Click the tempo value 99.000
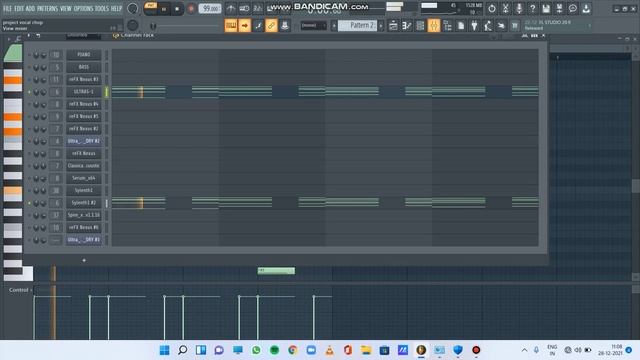Screen dimensions: 640x360 pyautogui.click(x=210, y=9)
